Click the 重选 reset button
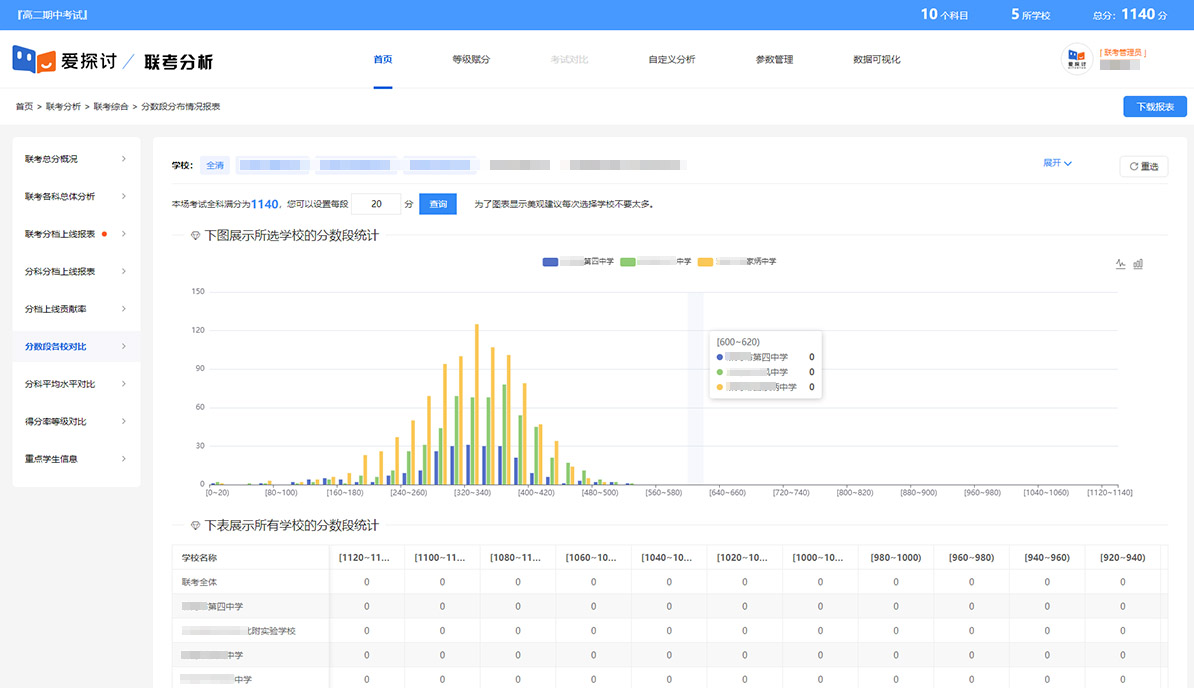 [1143, 167]
